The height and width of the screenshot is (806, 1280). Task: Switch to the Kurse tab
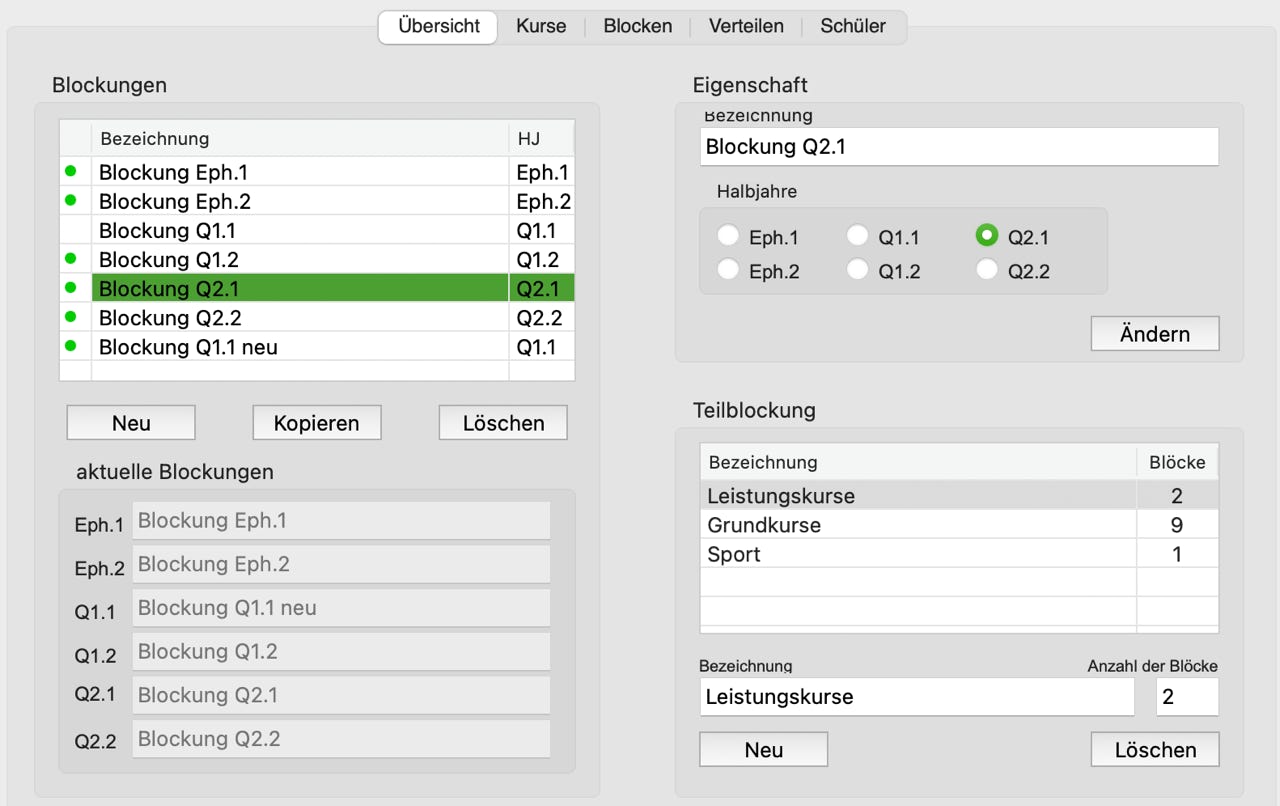[x=541, y=27]
